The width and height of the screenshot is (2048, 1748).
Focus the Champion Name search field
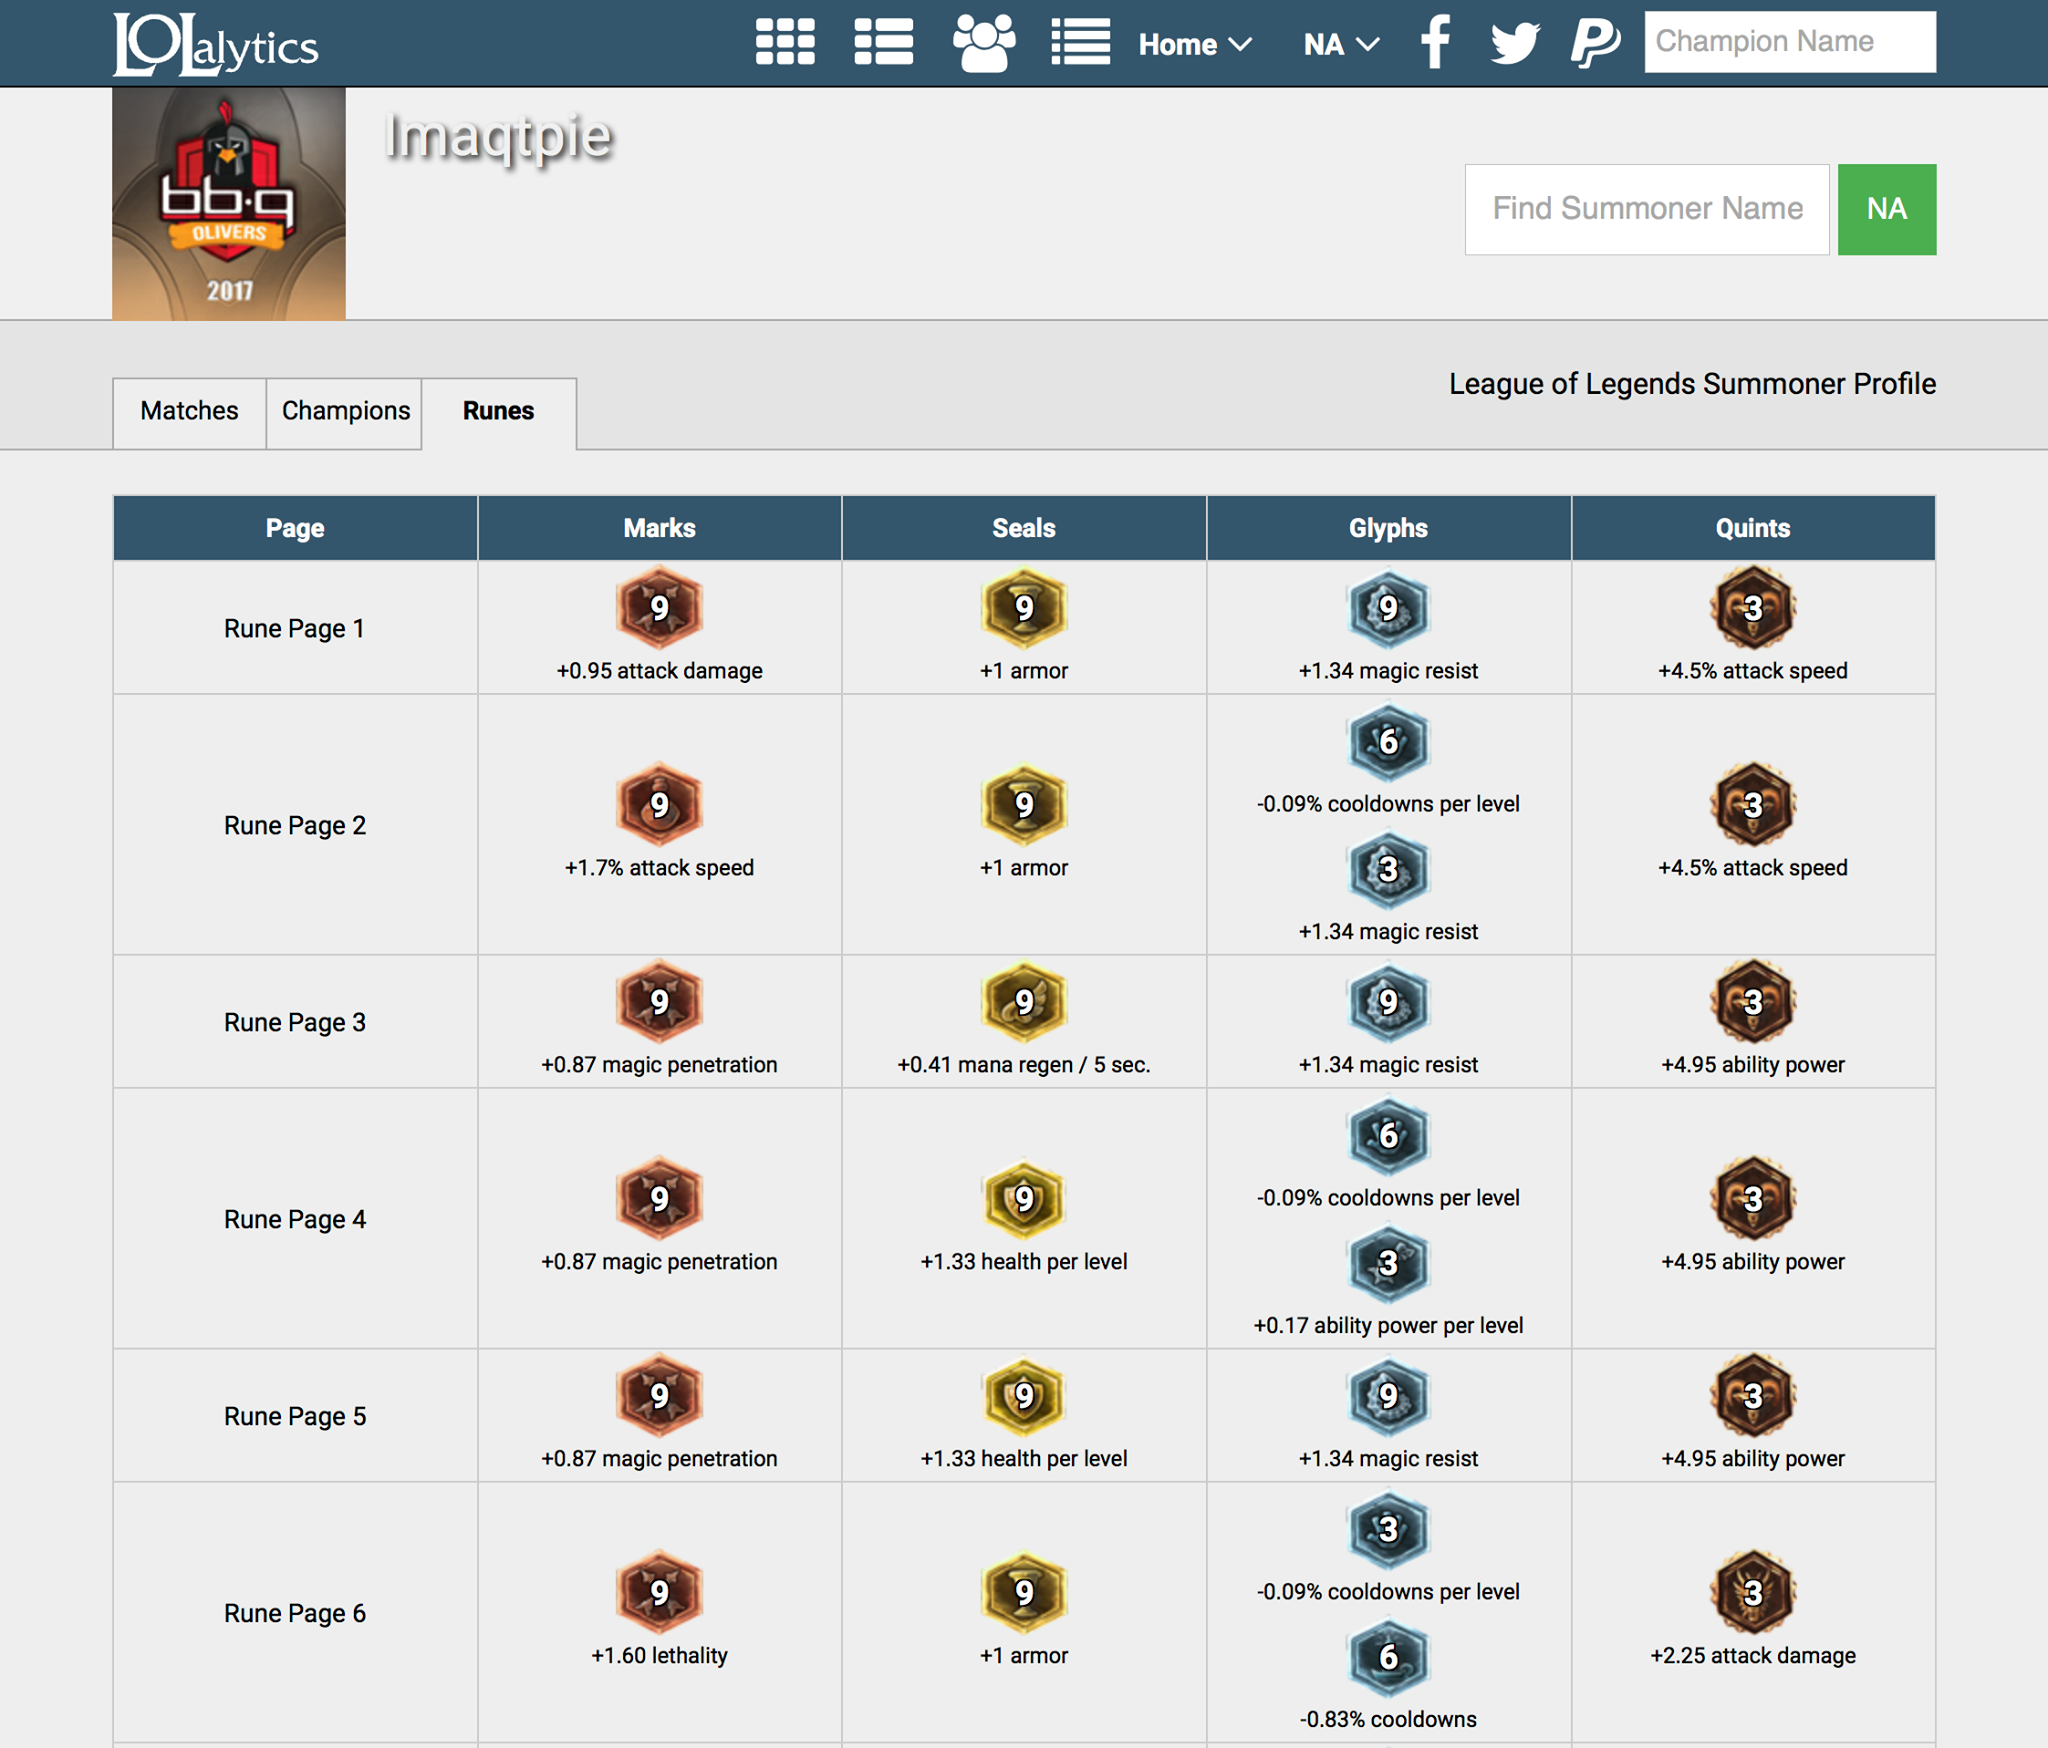1790,42
